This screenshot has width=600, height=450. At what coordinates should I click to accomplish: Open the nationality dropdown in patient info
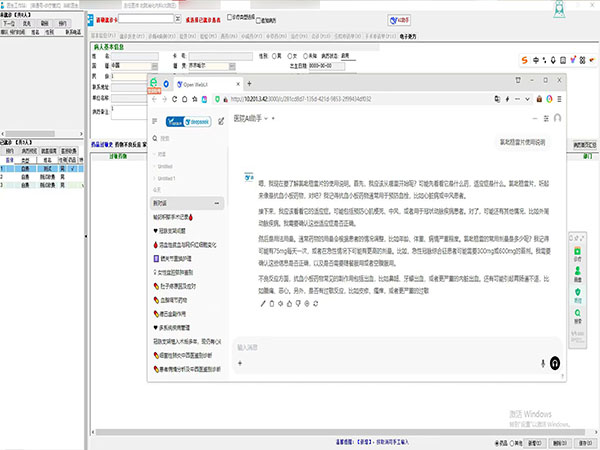[x=154, y=66]
